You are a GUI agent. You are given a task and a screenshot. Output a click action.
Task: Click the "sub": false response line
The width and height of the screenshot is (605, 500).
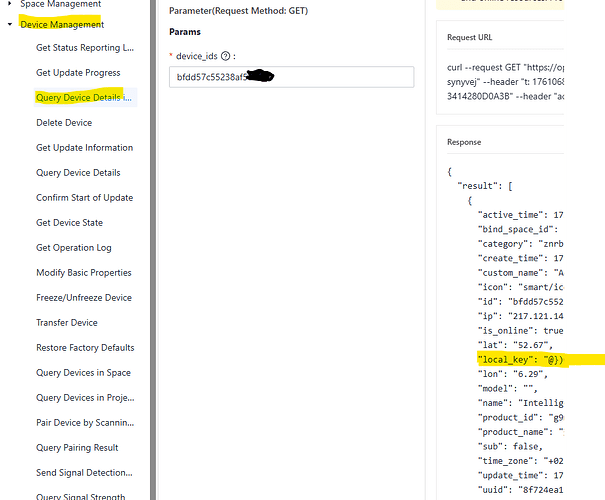click(x=510, y=446)
